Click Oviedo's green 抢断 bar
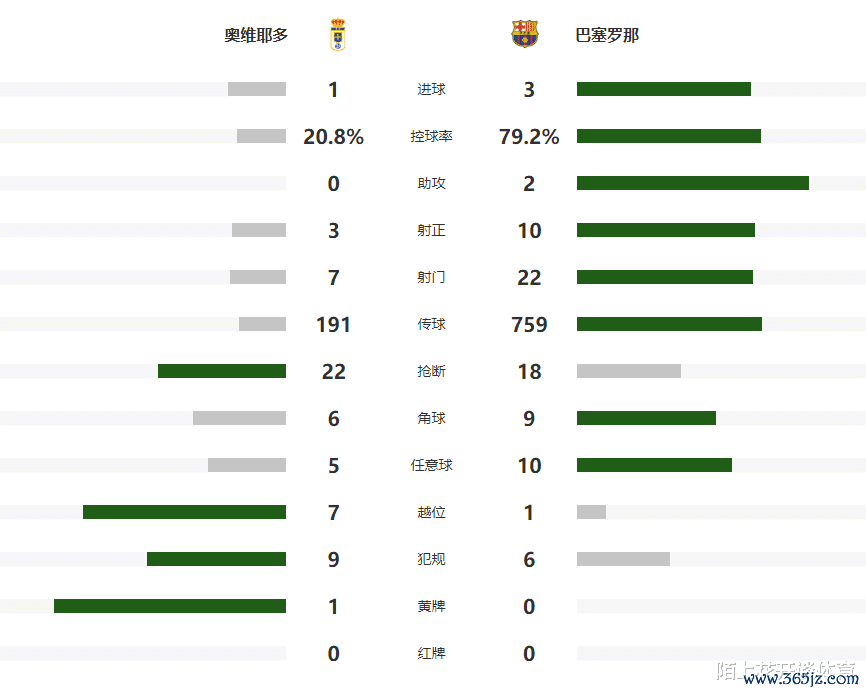The image size is (866, 694). coord(222,371)
